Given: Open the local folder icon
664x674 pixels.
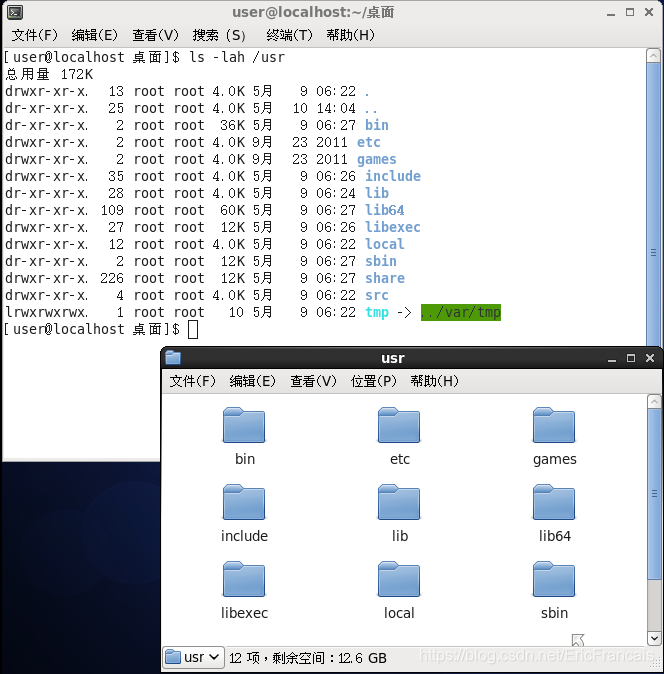Looking at the screenshot, I should pyautogui.click(x=399, y=579).
